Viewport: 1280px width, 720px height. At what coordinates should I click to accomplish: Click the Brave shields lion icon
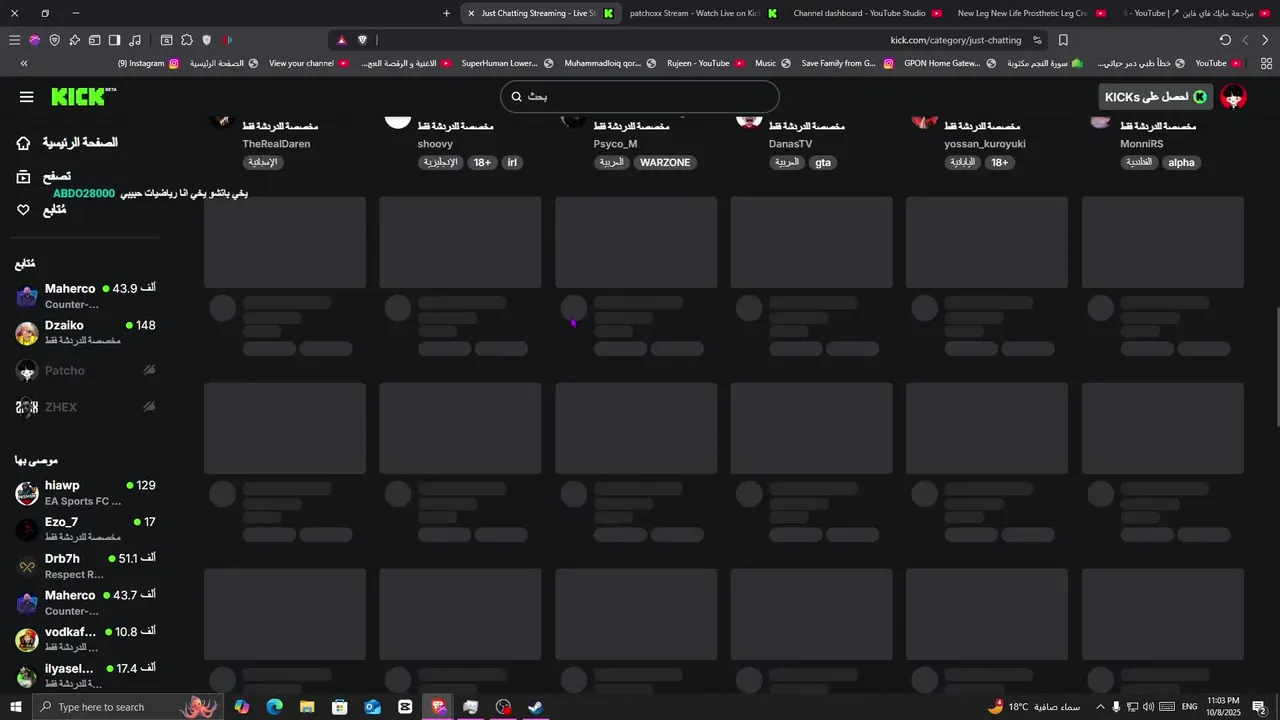click(x=362, y=40)
